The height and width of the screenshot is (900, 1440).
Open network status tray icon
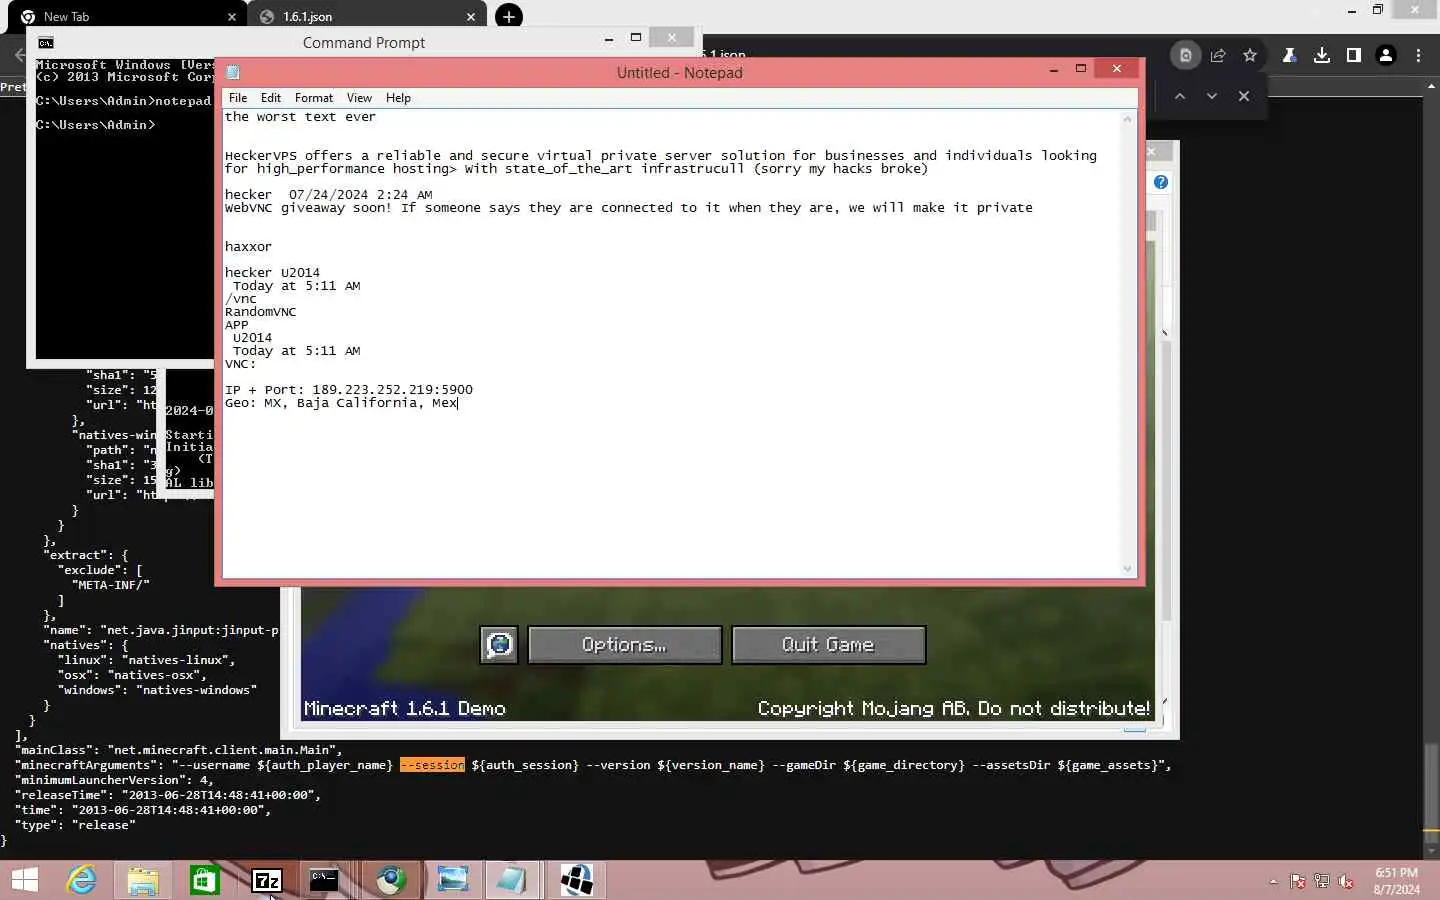click(x=1322, y=882)
